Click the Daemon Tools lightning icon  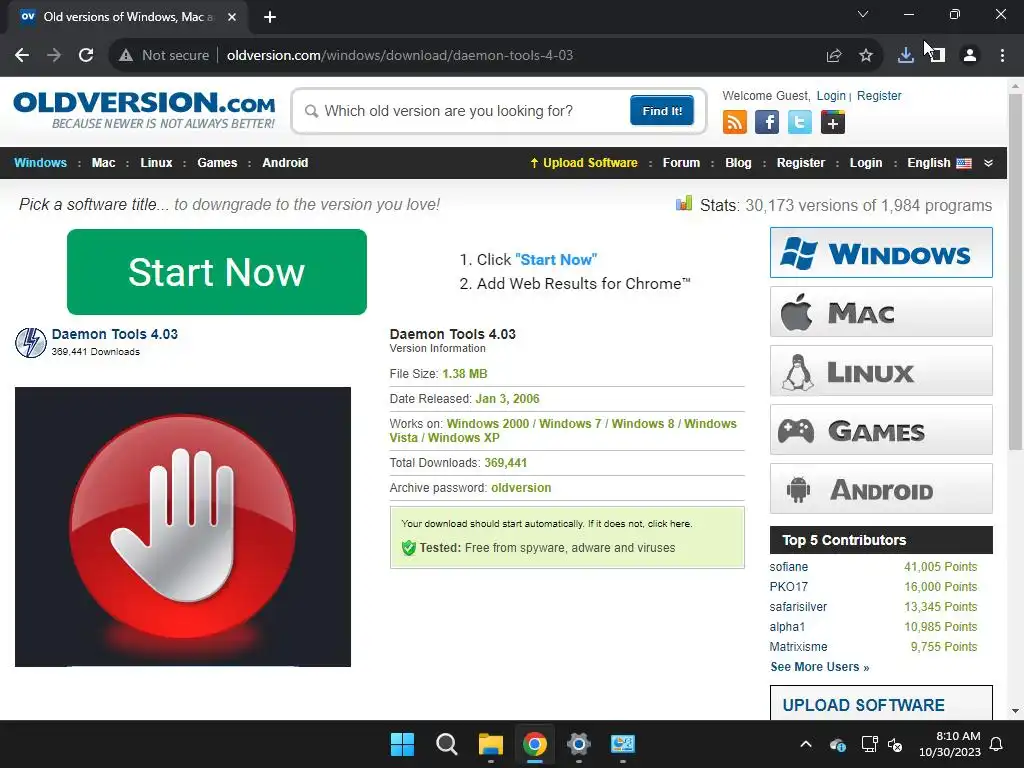click(x=31, y=343)
